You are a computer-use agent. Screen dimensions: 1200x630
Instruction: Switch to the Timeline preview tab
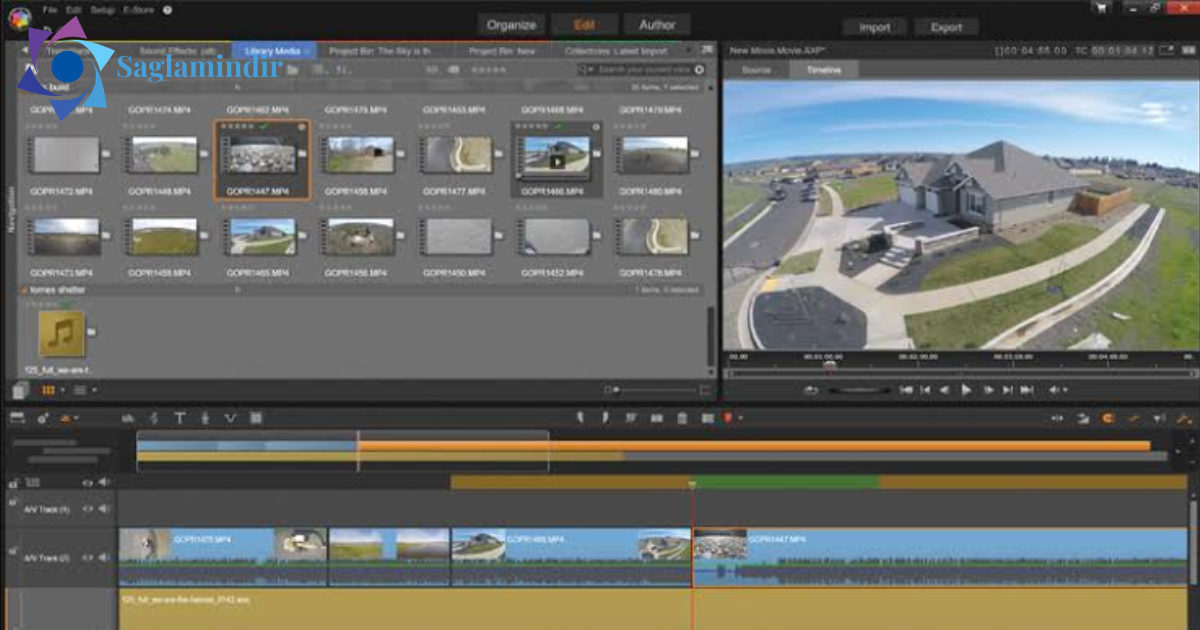(824, 70)
